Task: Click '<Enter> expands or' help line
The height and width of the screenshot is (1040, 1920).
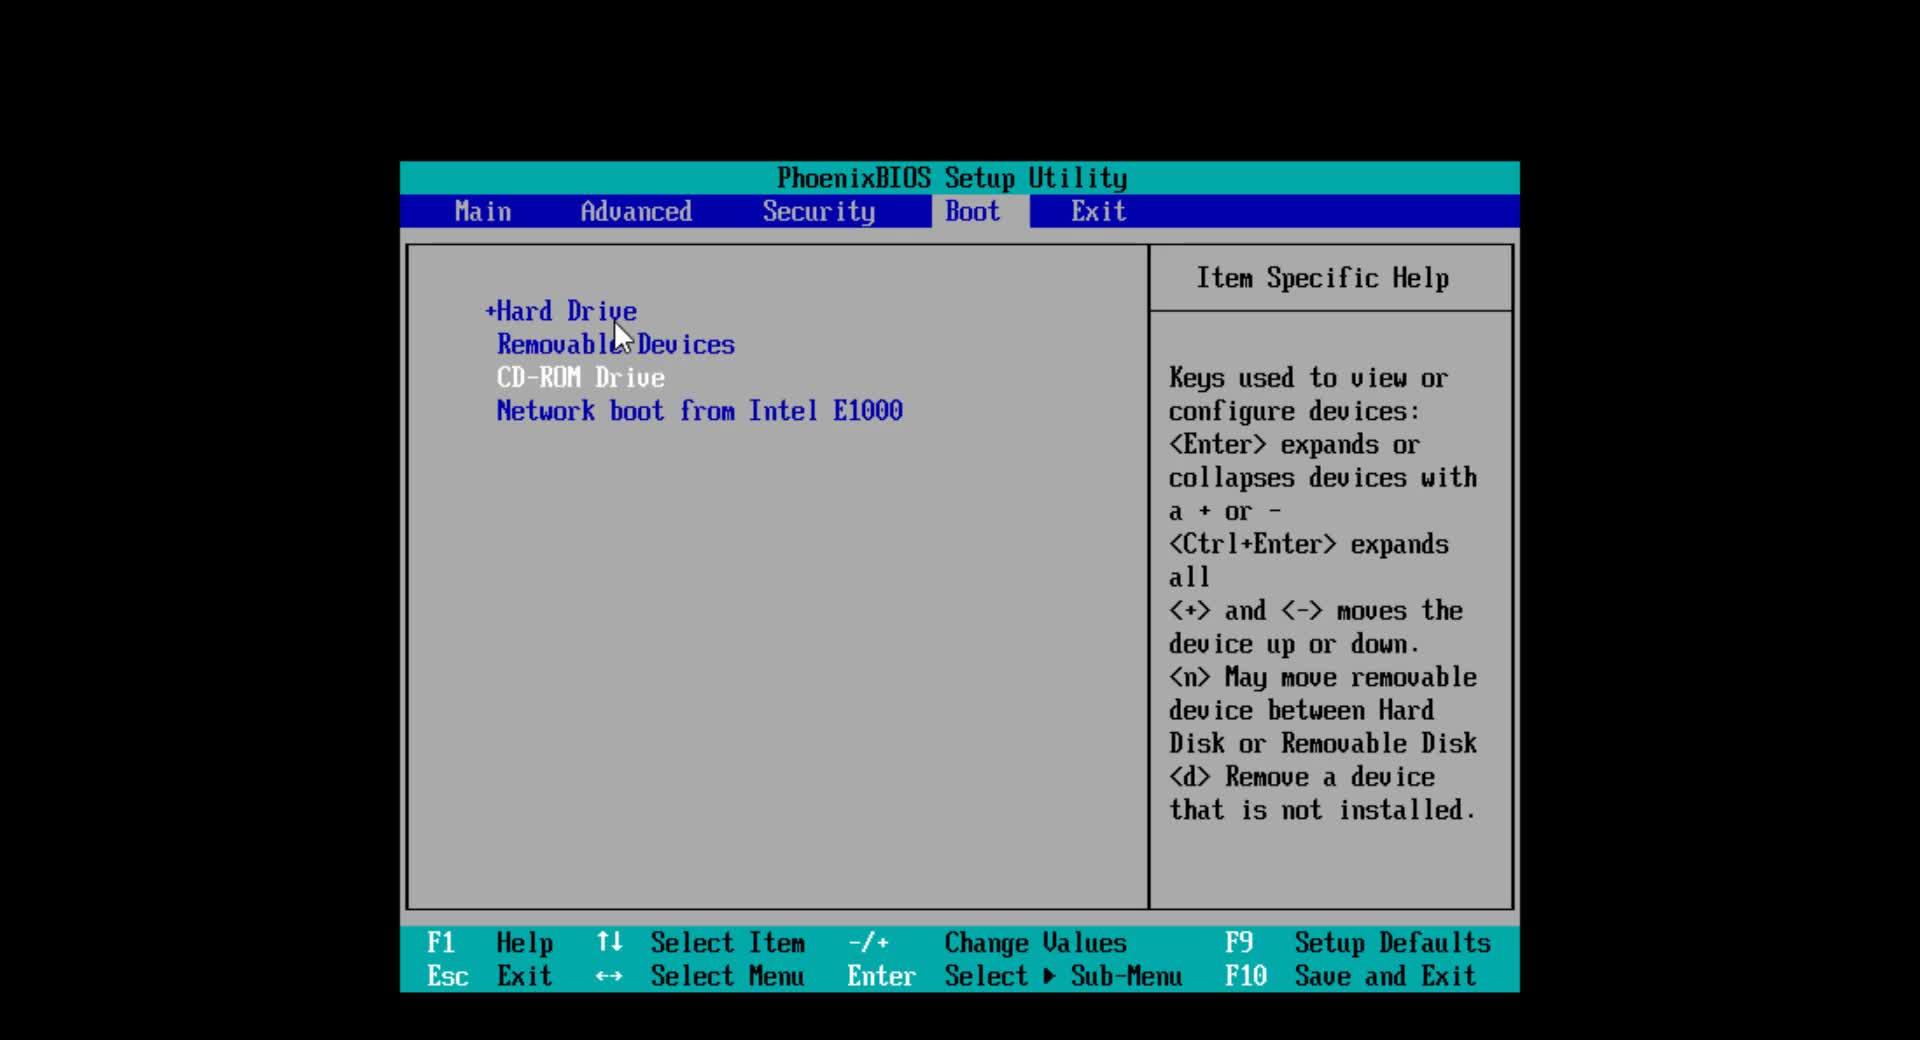Action: (x=1294, y=444)
